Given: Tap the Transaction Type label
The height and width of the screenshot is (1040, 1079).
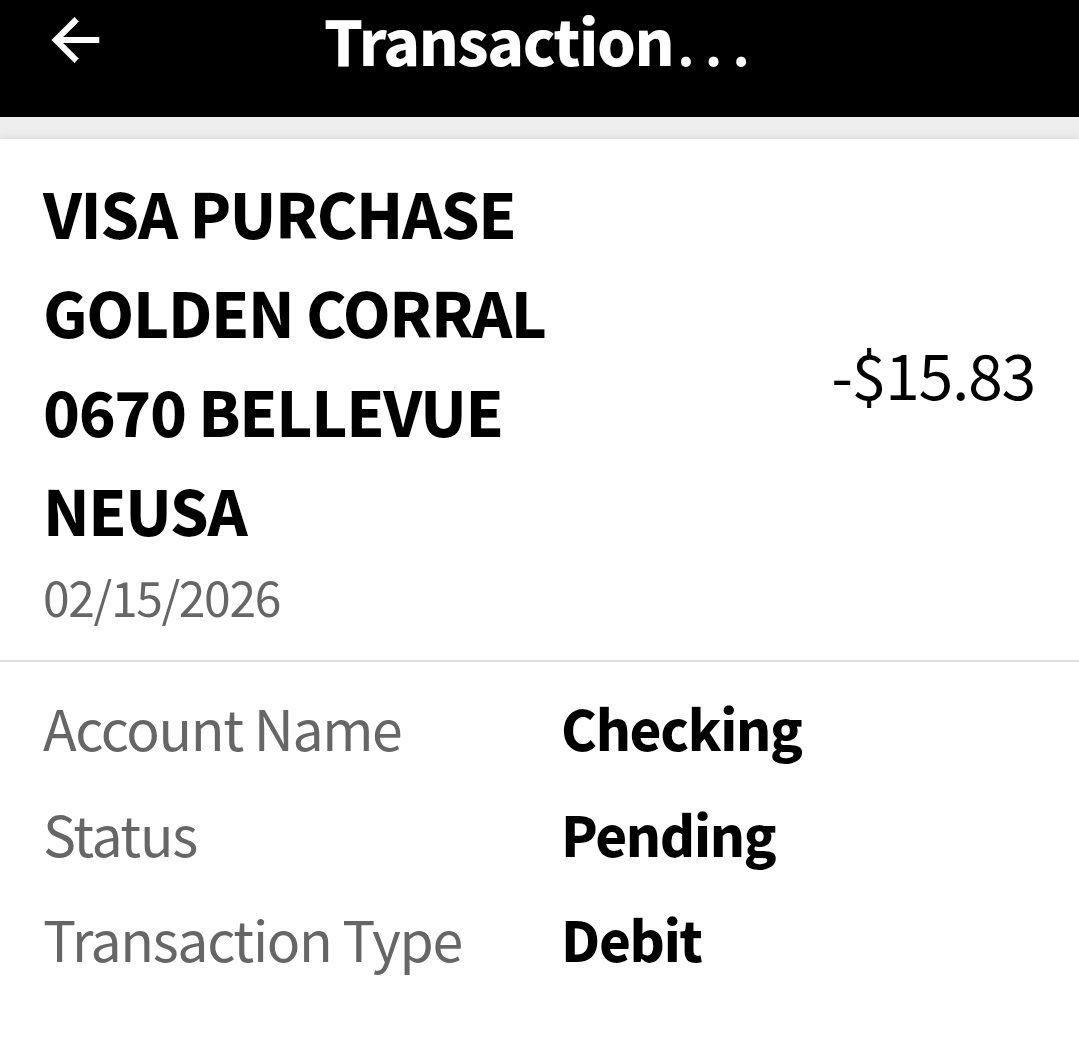Looking at the screenshot, I should (253, 942).
